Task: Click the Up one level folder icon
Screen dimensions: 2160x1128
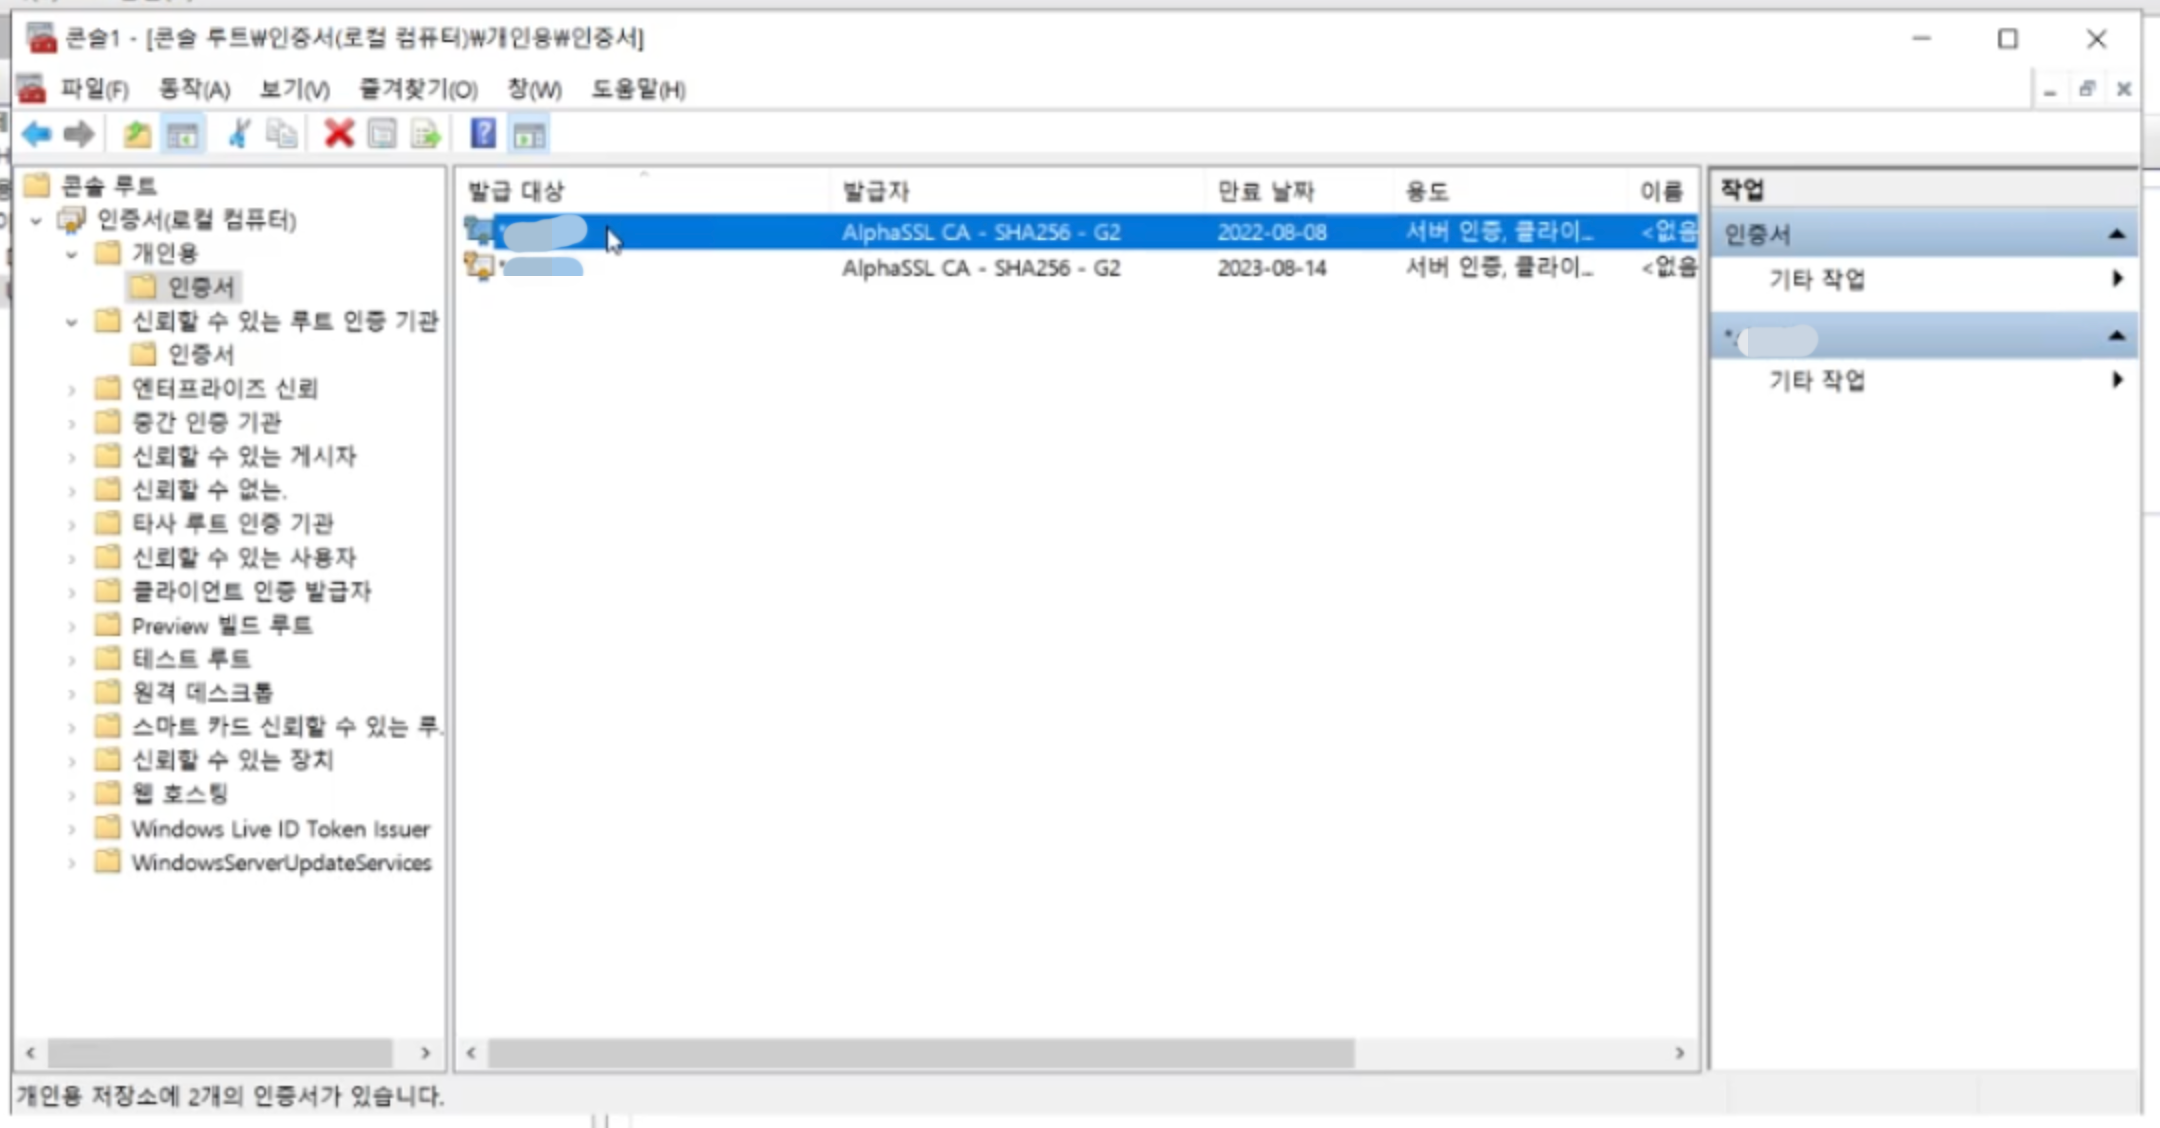Action: tap(137, 133)
